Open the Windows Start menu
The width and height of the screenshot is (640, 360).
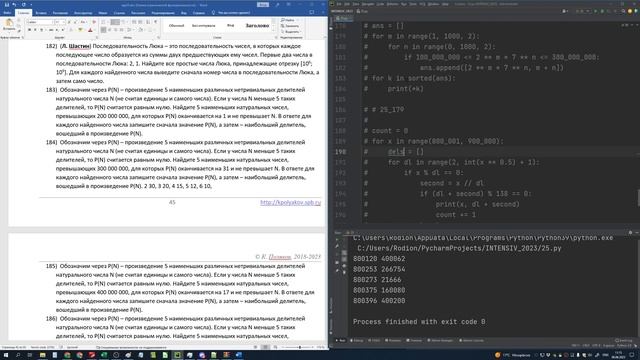tap(6, 355)
